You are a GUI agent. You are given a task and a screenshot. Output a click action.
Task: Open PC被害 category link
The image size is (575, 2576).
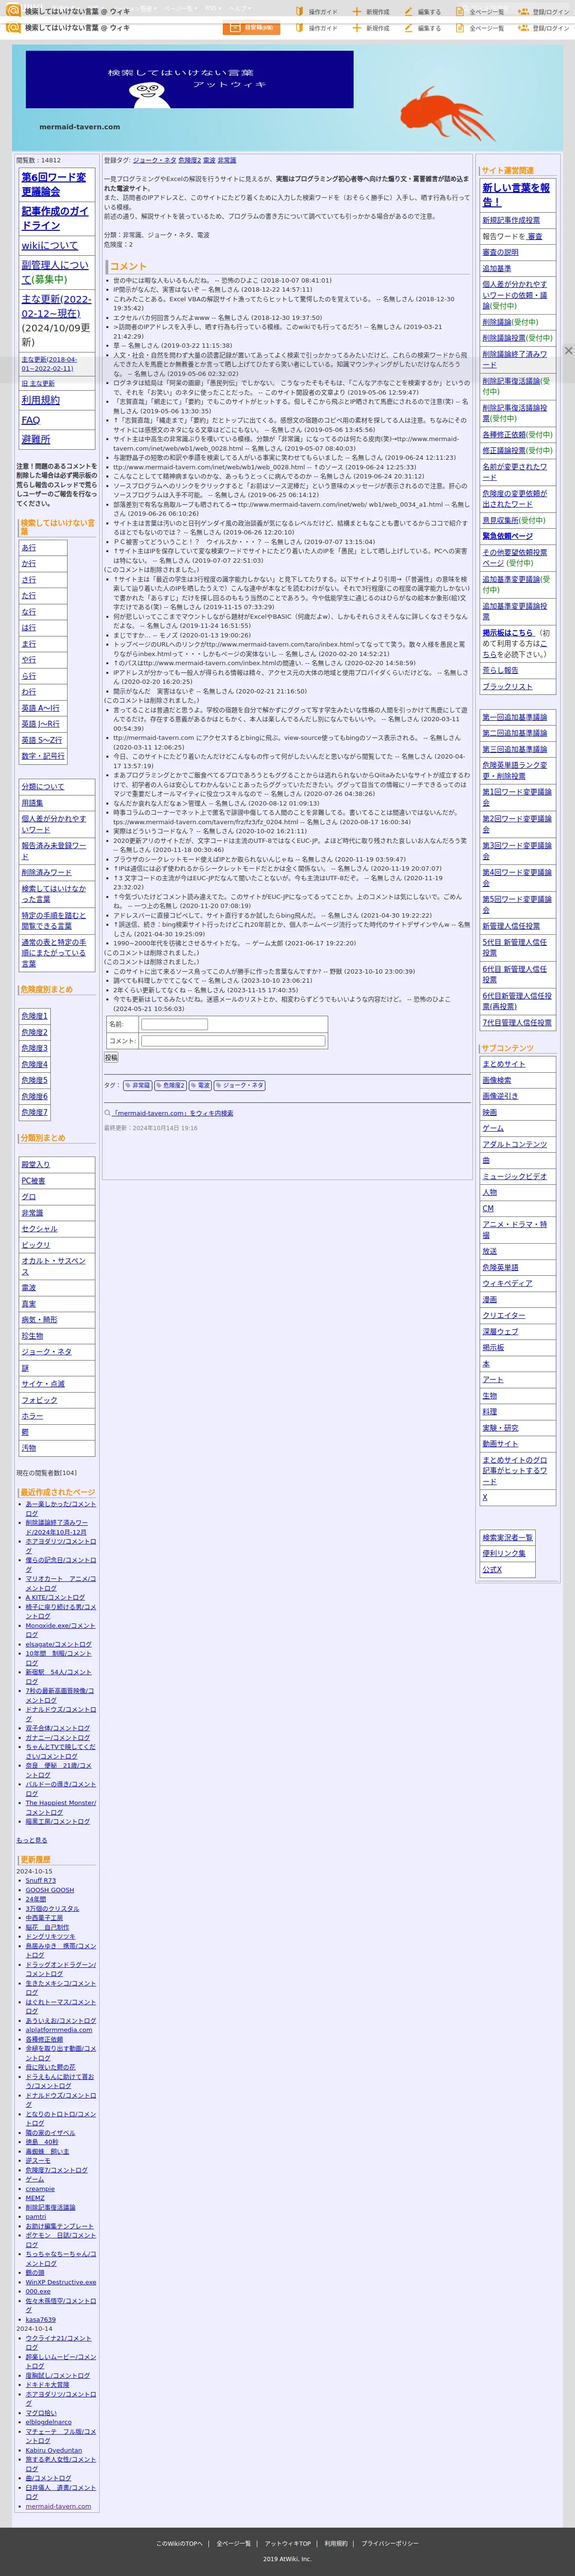tap(34, 1181)
